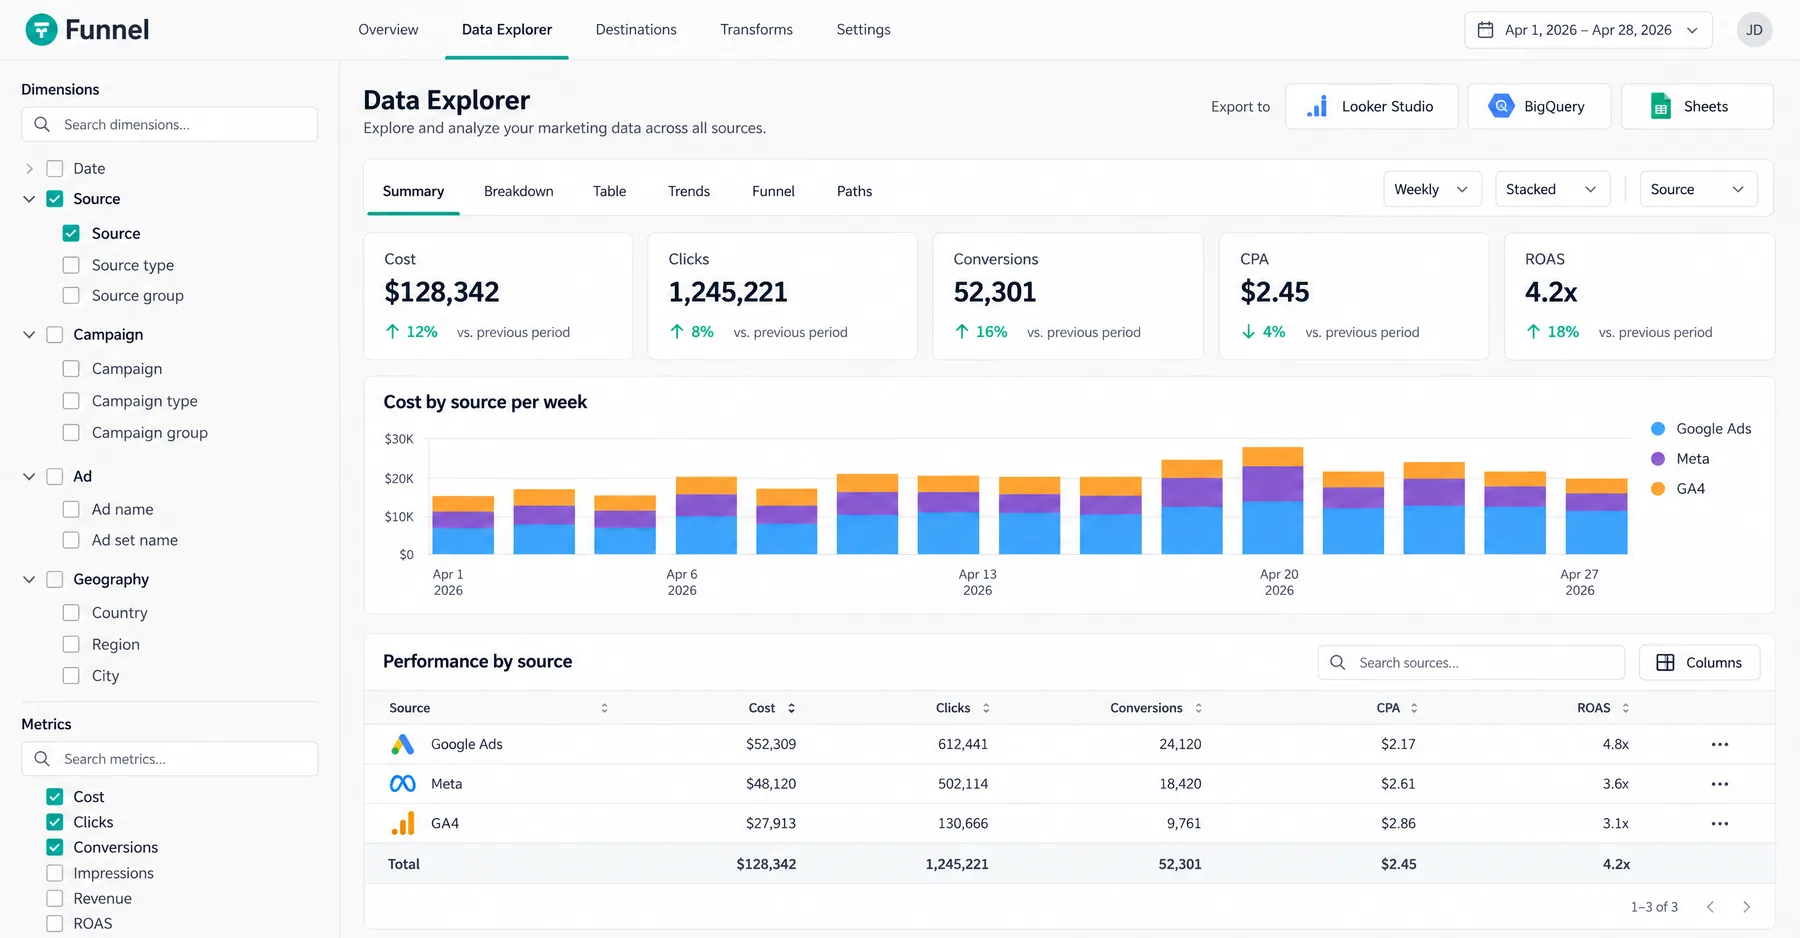The width and height of the screenshot is (1800, 938).
Task: Click the Meta logo in table
Action: (402, 784)
